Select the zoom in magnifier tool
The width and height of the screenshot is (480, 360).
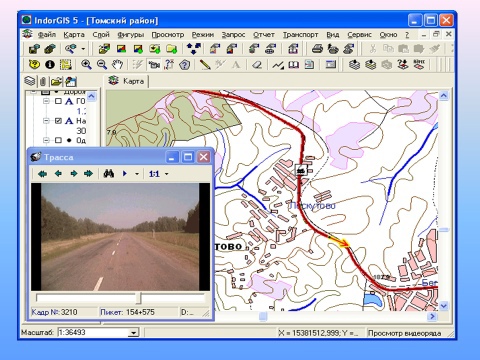pos(86,64)
